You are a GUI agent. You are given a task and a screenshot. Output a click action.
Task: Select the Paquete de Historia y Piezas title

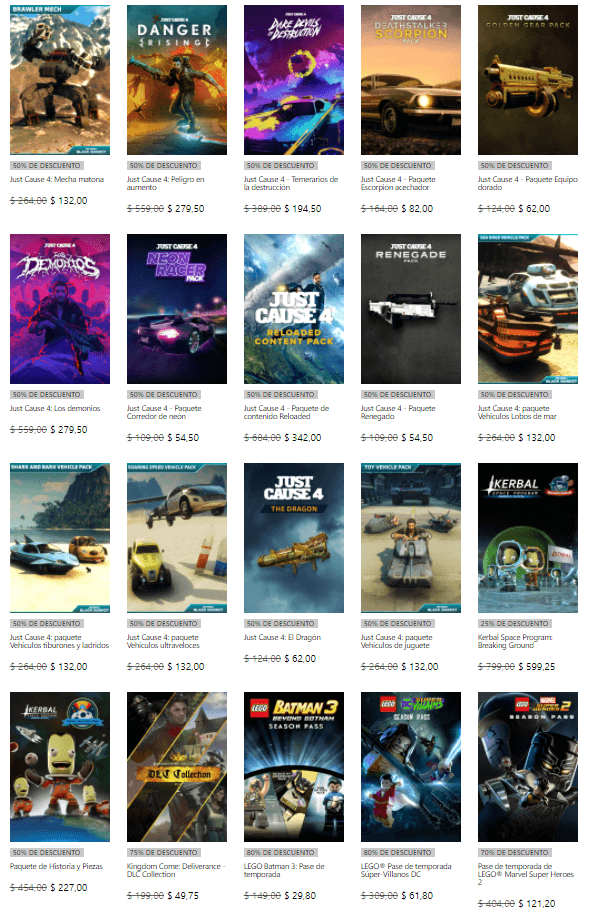tap(56, 866)
